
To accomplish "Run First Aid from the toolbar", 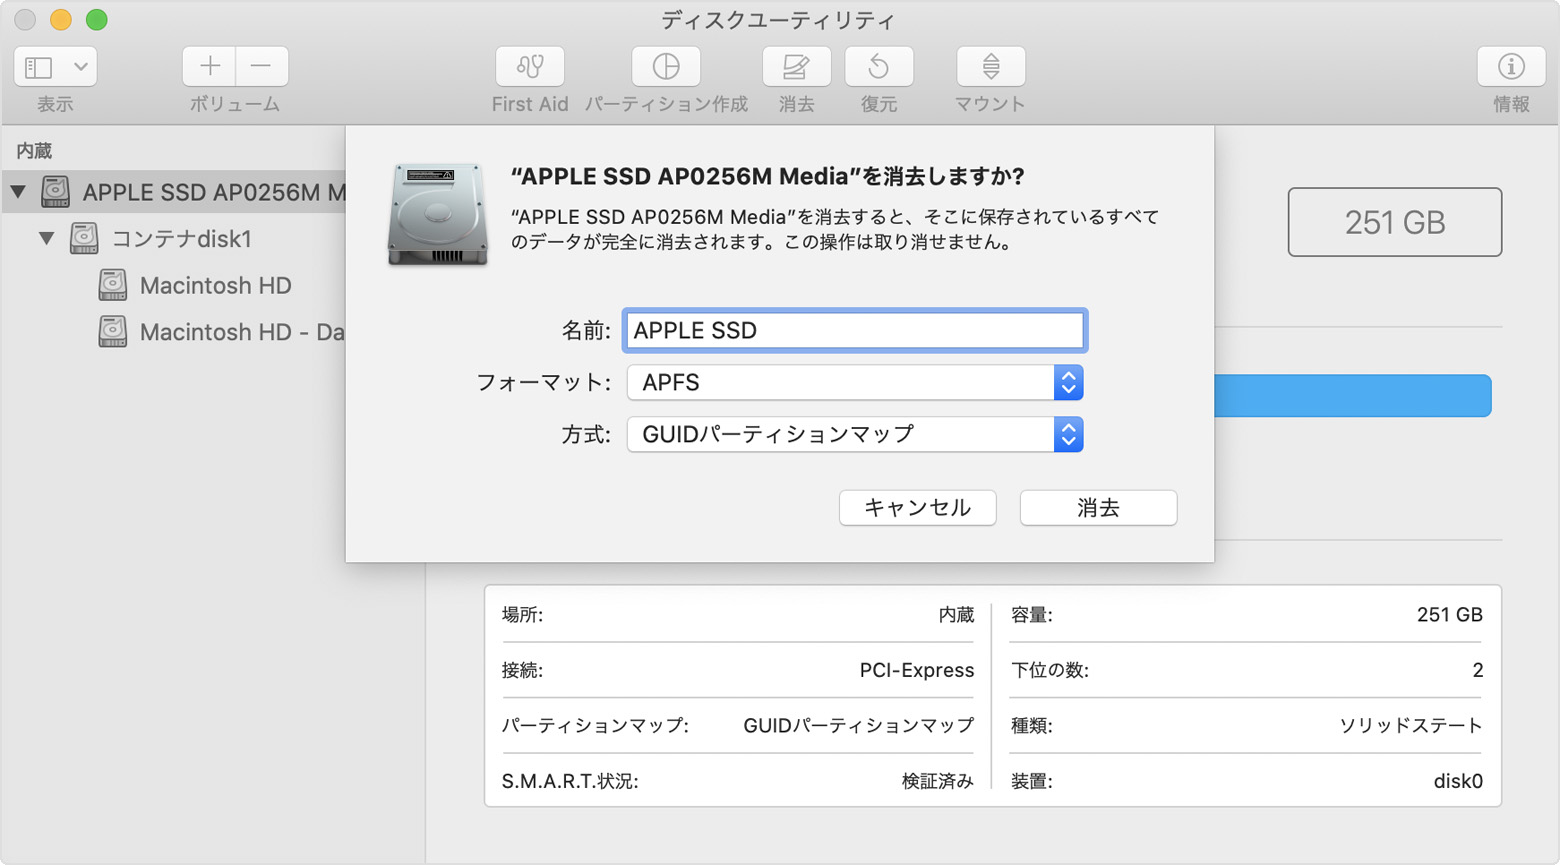I will coord(530,67).
